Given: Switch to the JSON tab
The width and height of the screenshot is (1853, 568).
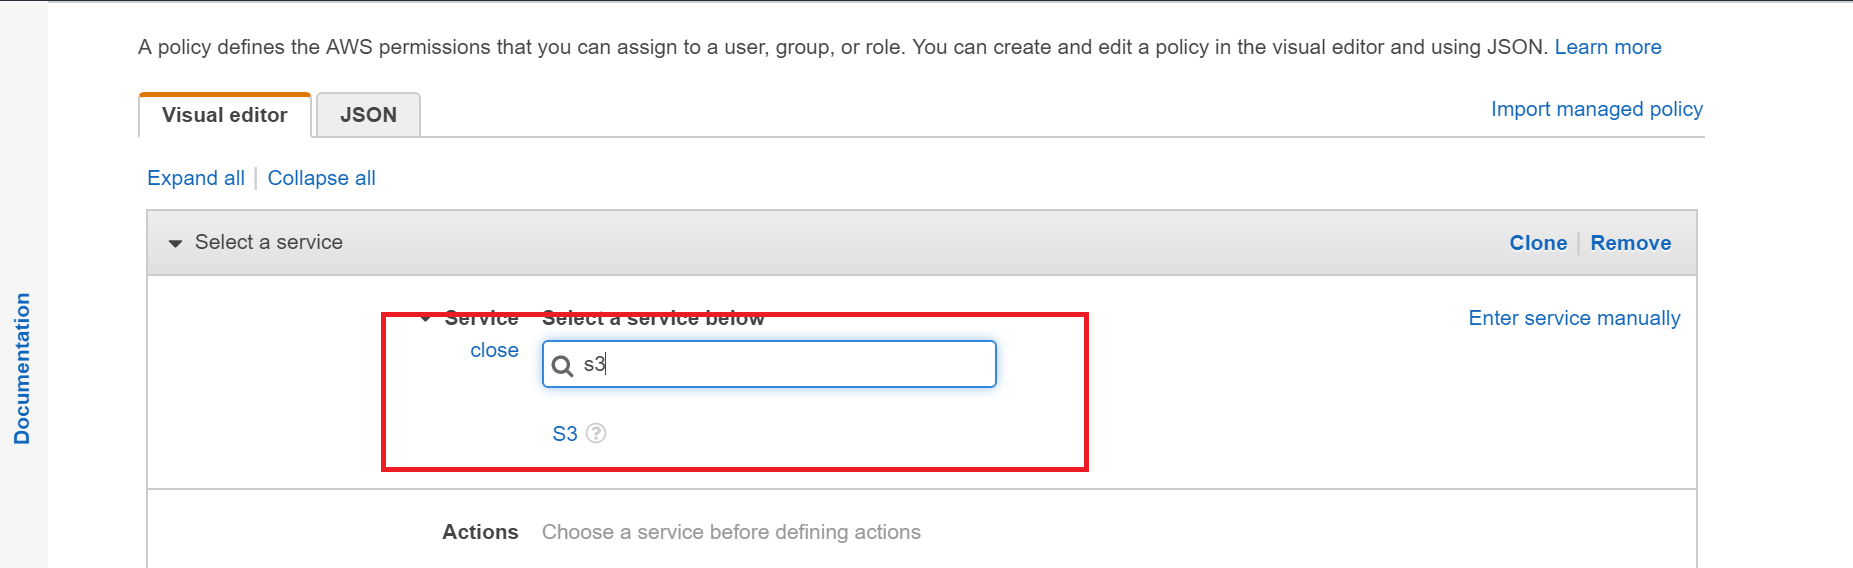Looking at the screenshot, I should tap(368, 115).
